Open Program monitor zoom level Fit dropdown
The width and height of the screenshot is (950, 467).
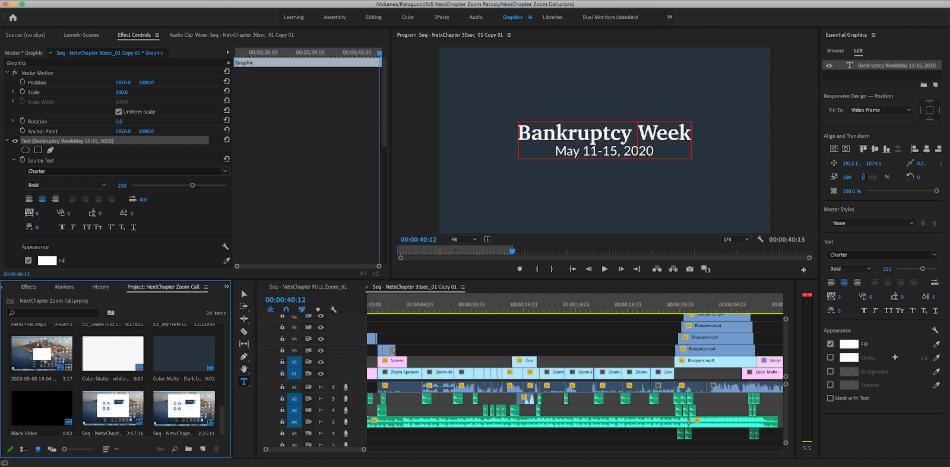[x=463, y=239]
